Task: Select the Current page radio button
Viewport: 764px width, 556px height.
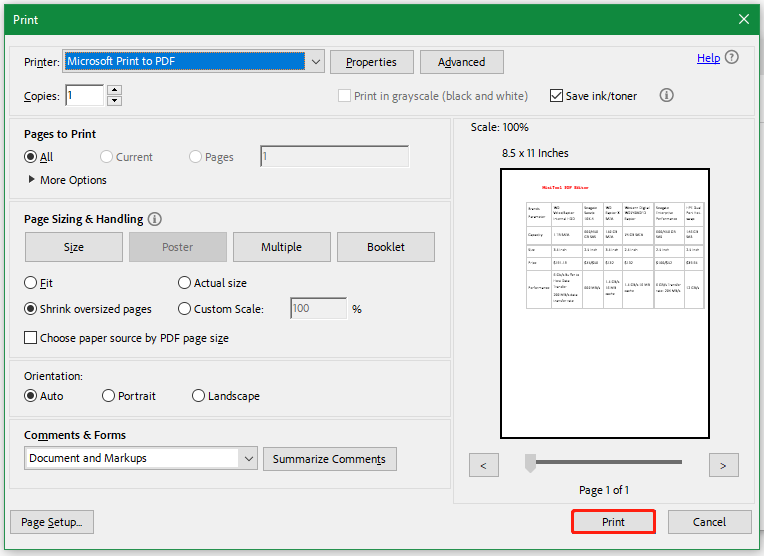Action: (x=106, y=156)
